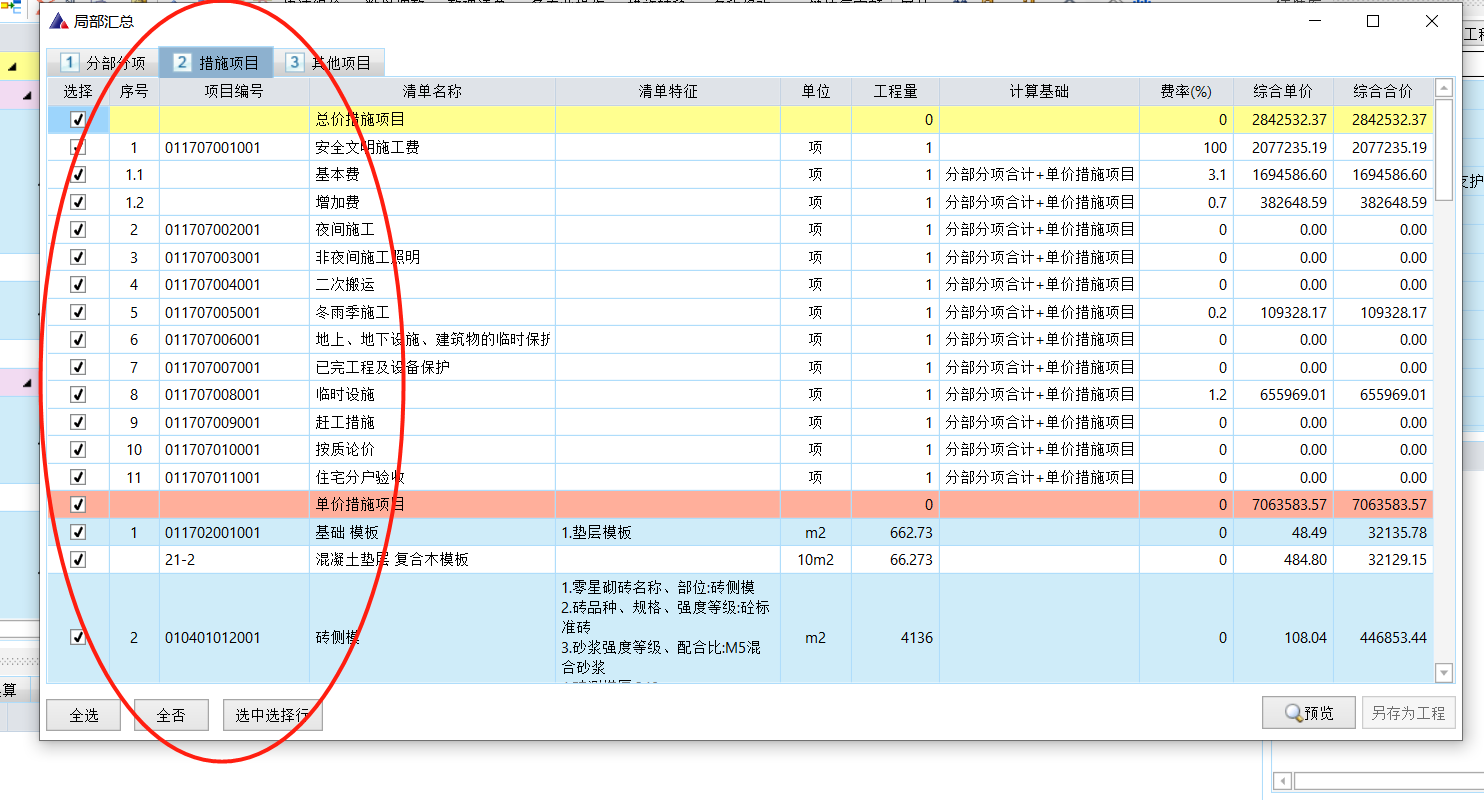Uncheck the 基础 模板 row checkbox

[x=78, y=532]
